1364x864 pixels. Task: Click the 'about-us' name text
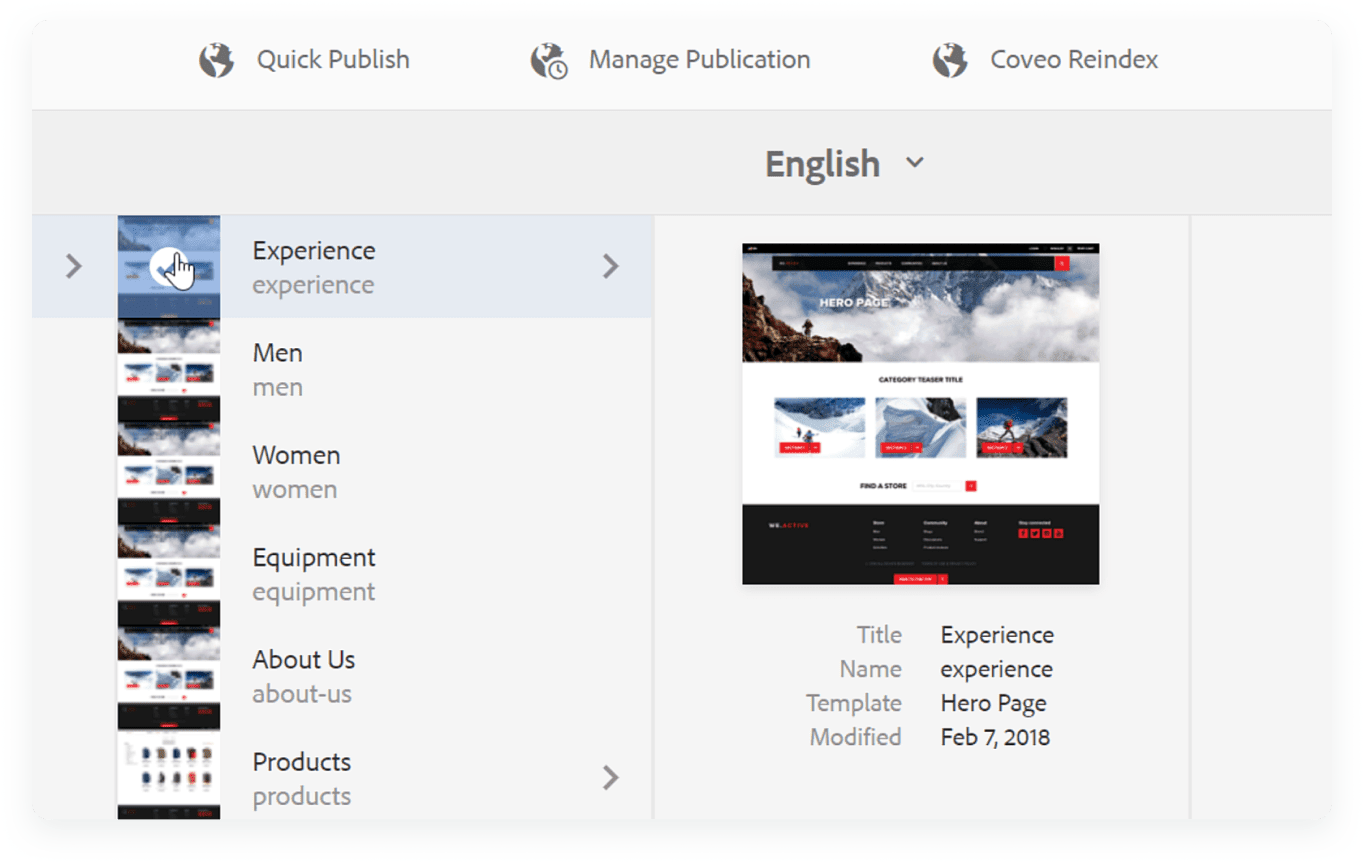302,694
